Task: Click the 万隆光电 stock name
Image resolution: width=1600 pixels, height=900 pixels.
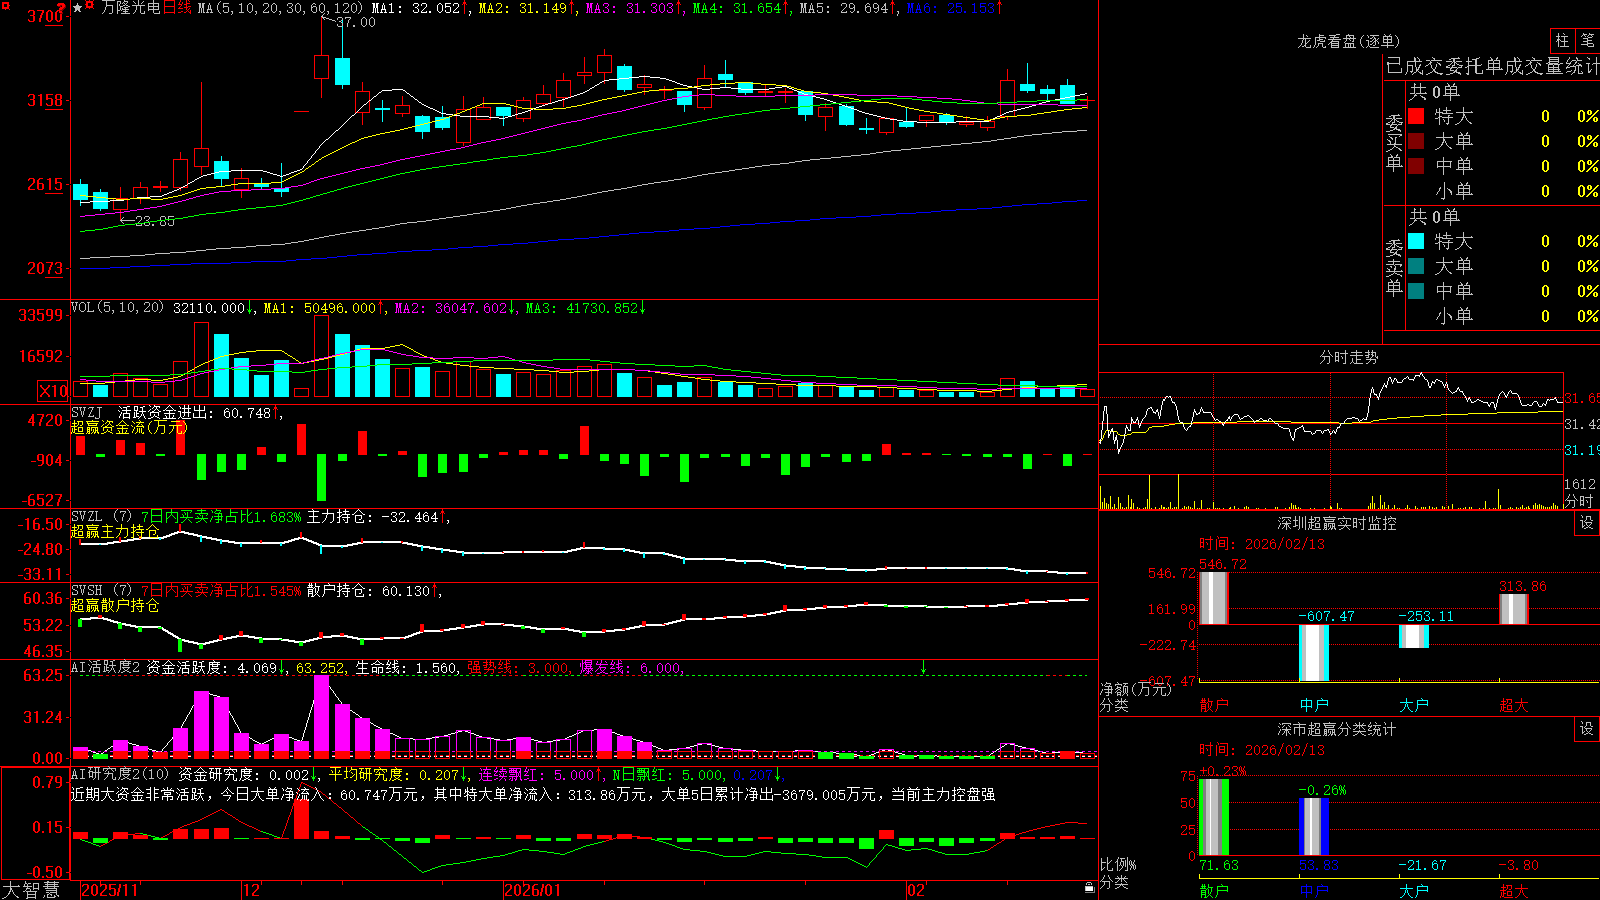Action: (x=130, y=8)
